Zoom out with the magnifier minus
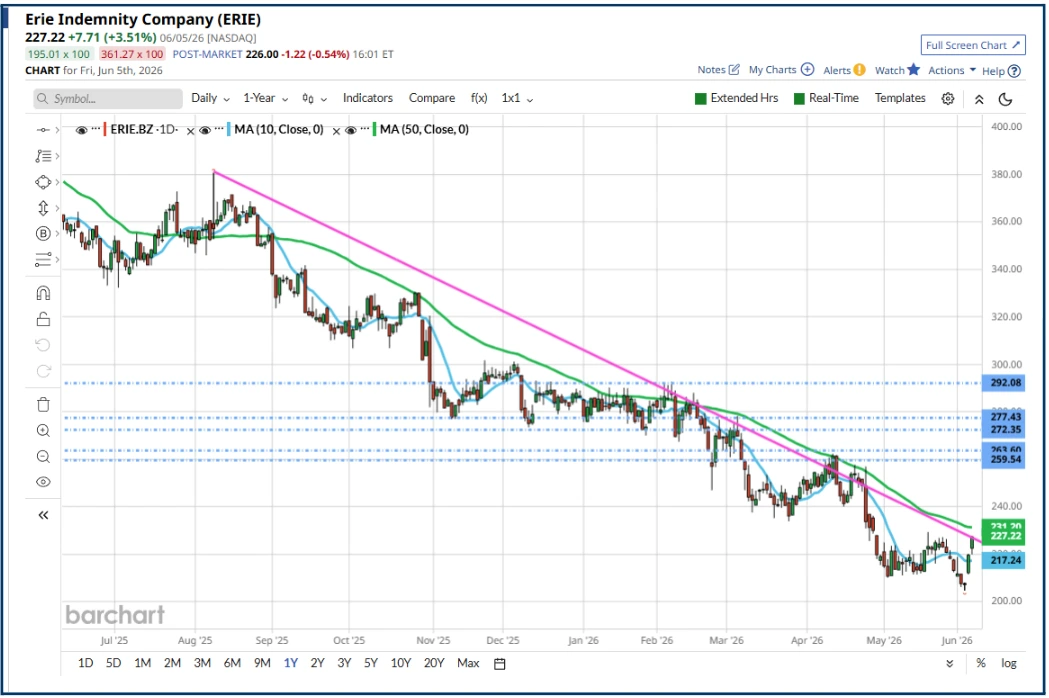 (x=43, y=457)
